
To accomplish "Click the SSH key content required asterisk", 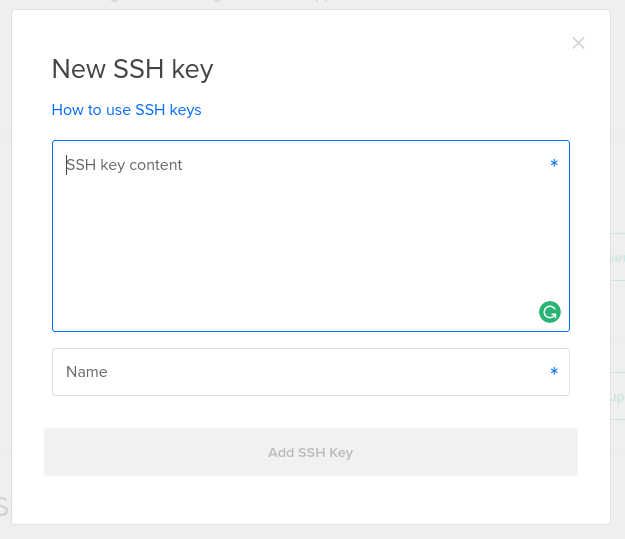I will (554, 164).
